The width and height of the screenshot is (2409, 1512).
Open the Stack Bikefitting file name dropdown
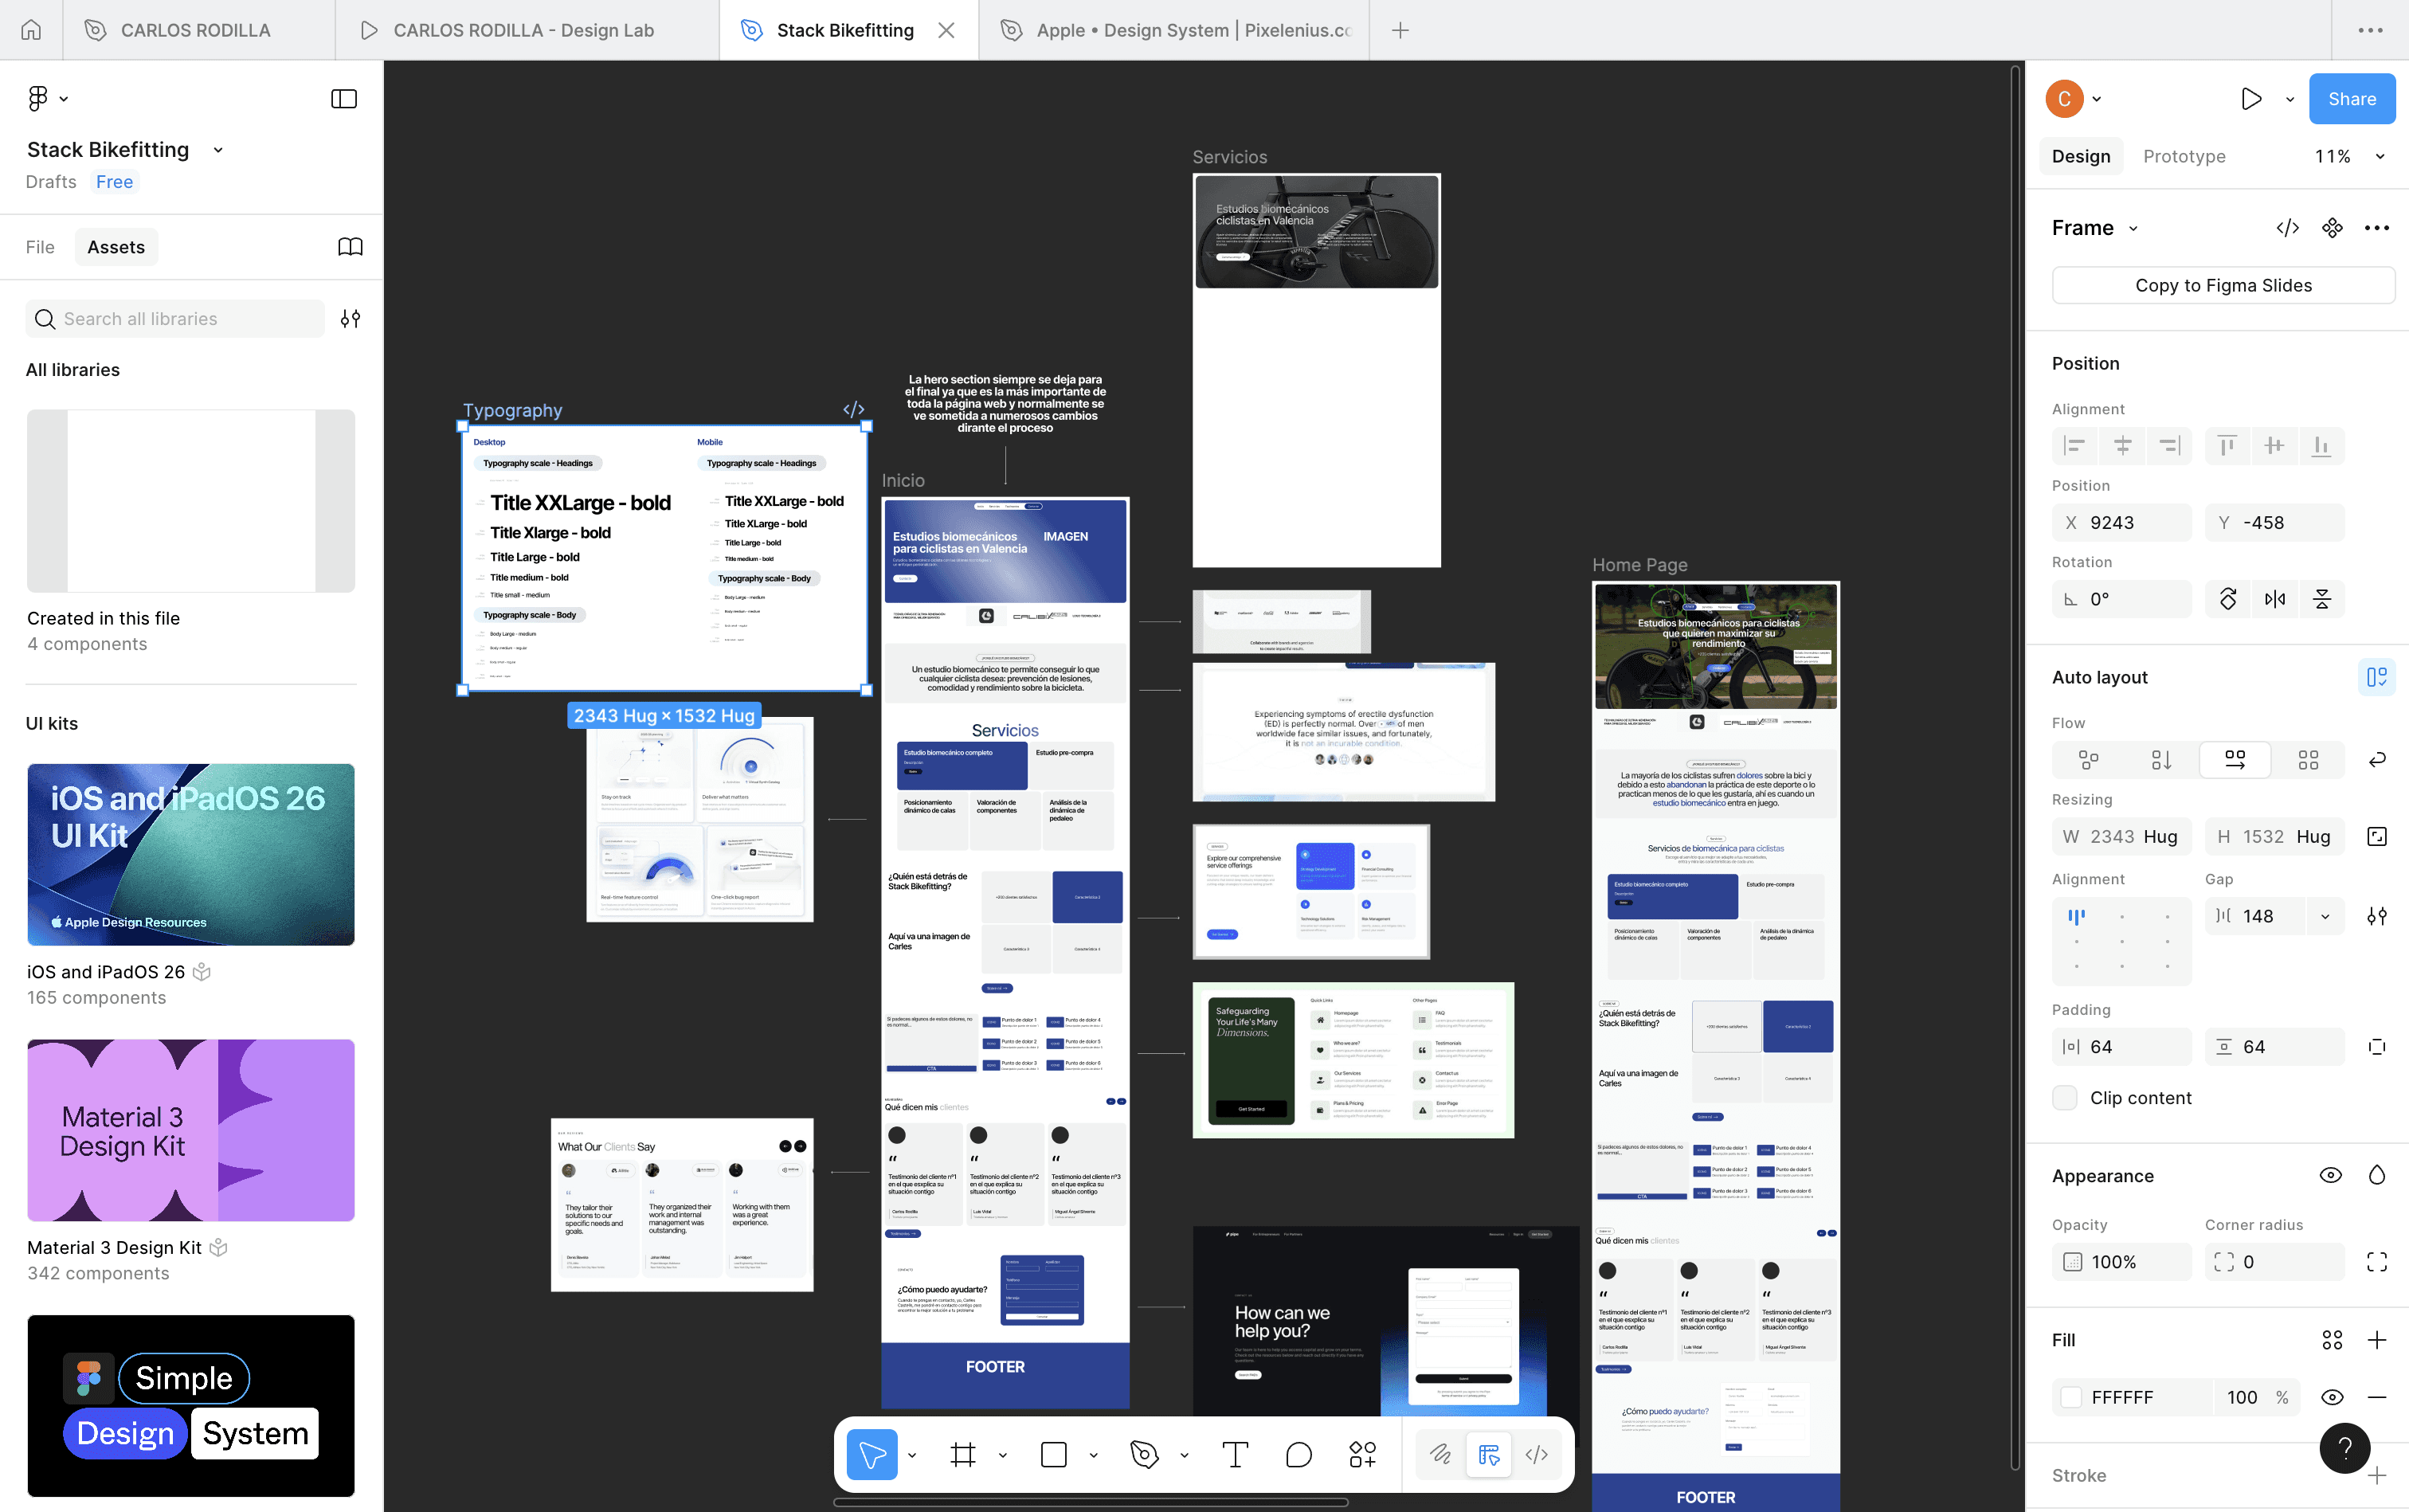click(x=217, y=150)
